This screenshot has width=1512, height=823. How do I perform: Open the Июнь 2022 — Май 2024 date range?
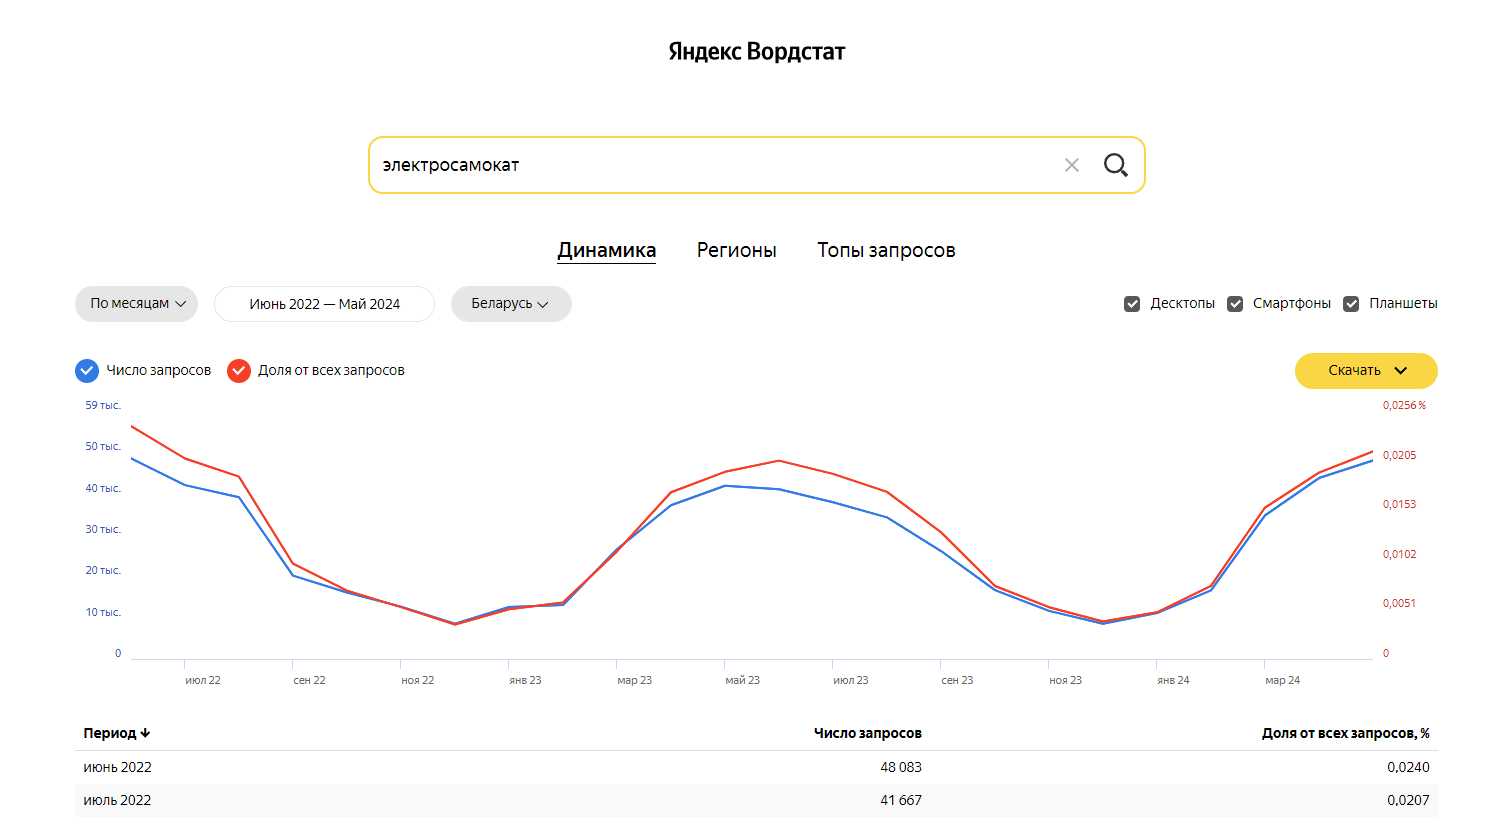pos(325,304)
